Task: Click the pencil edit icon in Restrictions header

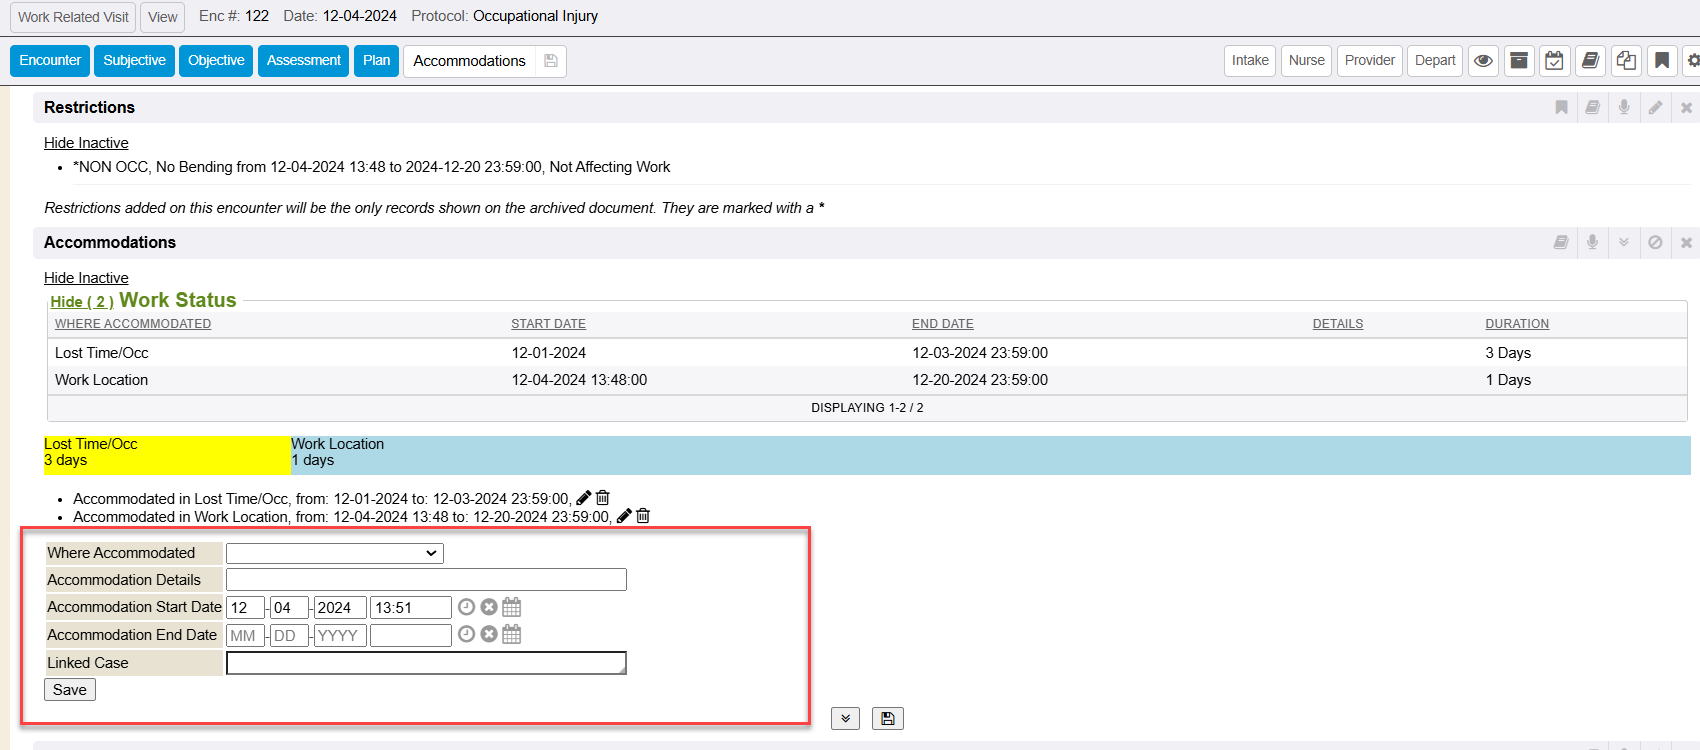Action: coord(1655,107)
